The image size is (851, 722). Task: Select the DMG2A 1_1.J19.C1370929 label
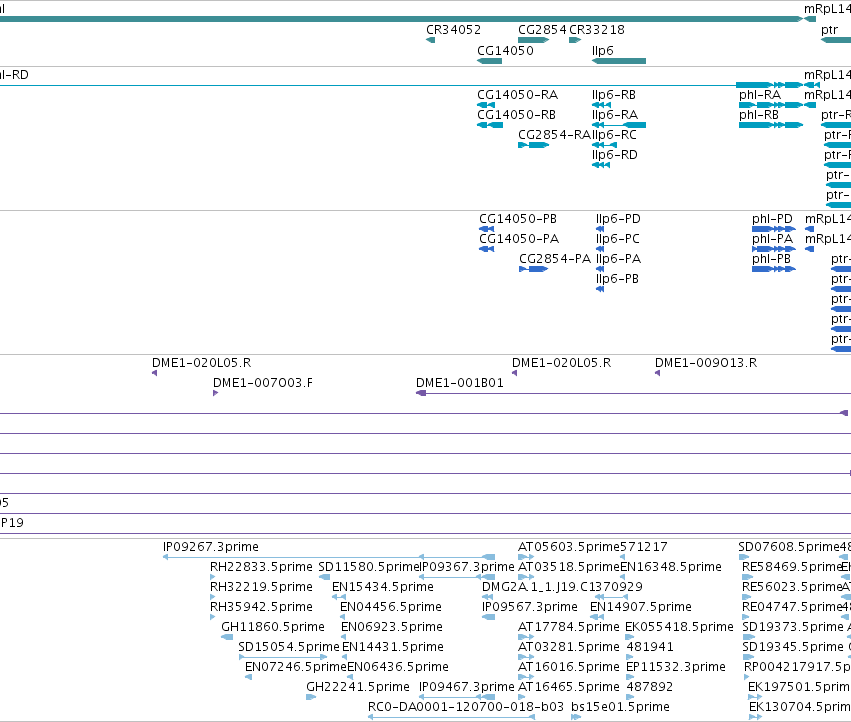tap(562, 587)
